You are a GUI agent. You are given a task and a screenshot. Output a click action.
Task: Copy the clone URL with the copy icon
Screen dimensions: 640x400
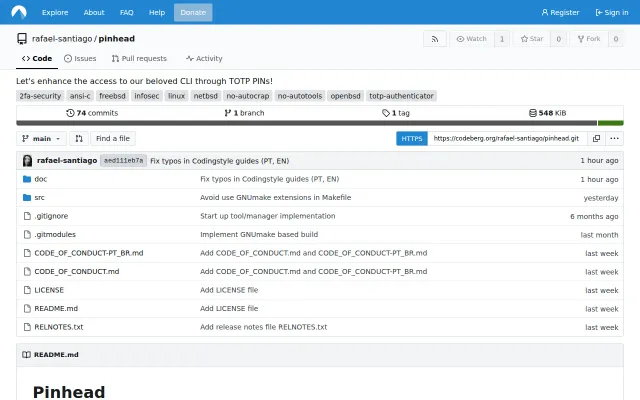coord(596,138)
